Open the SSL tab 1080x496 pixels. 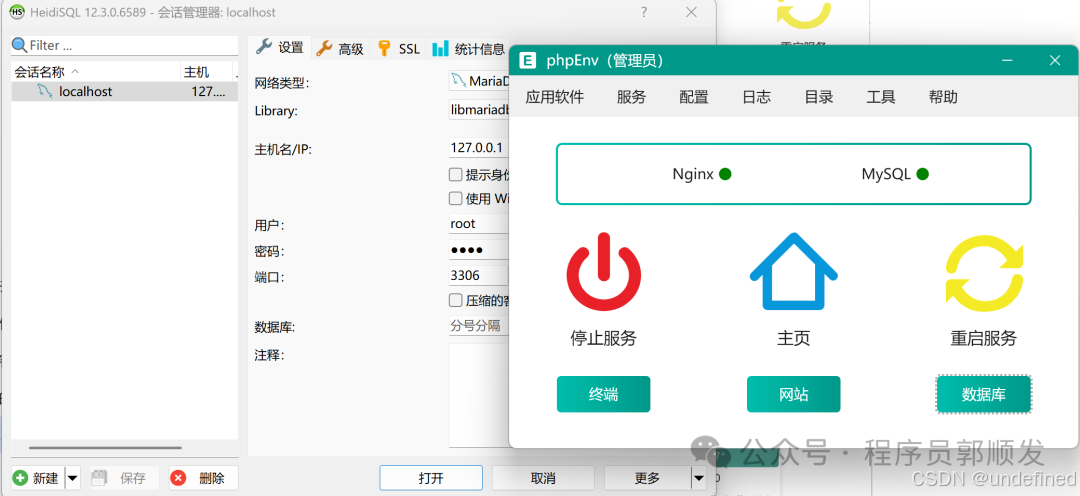[398, 48]
